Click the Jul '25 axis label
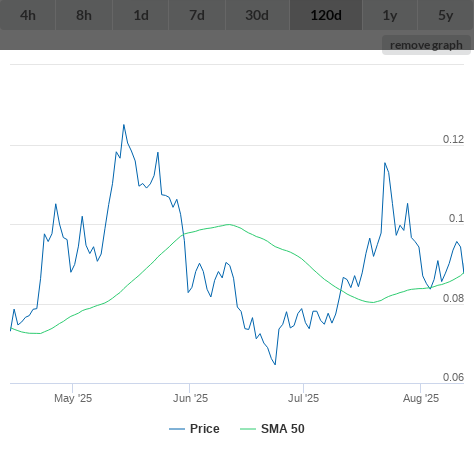The width and height of the screenshot is (474, 455). (303, 398)
